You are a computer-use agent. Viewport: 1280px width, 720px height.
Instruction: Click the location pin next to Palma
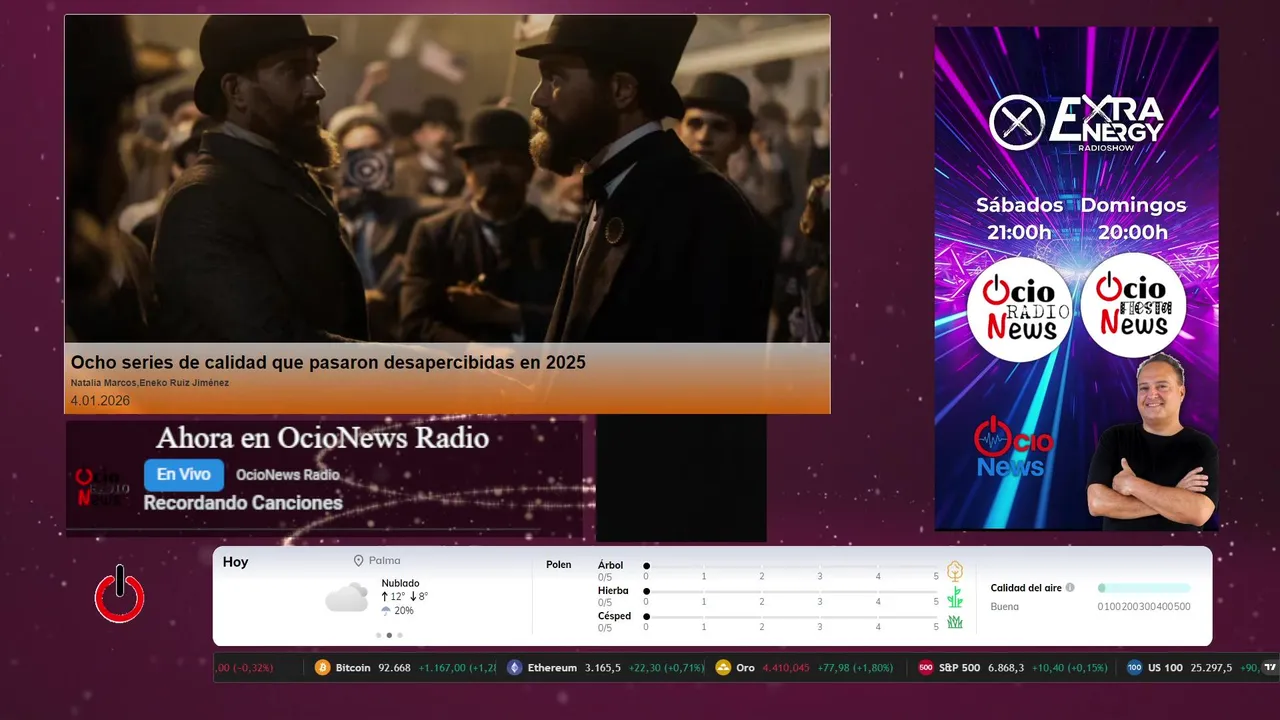click(359, 561)
